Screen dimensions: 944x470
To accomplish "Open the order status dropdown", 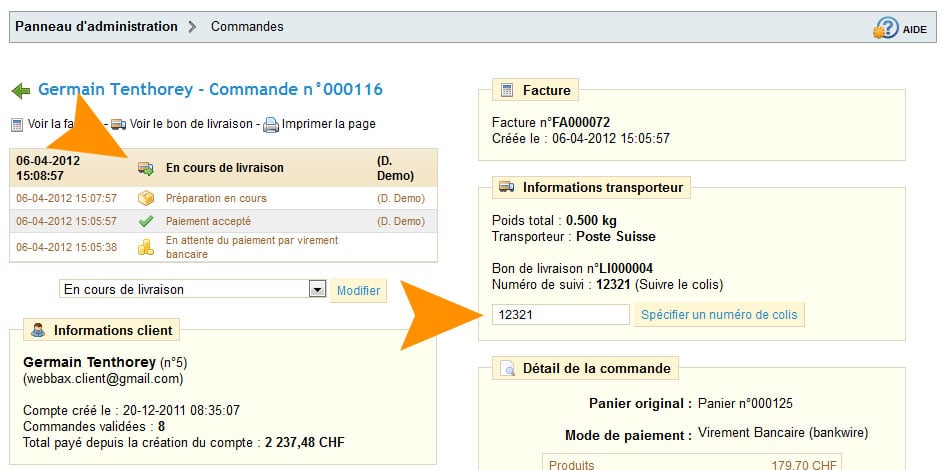I will pyautogui.click(x=317, y=290).
